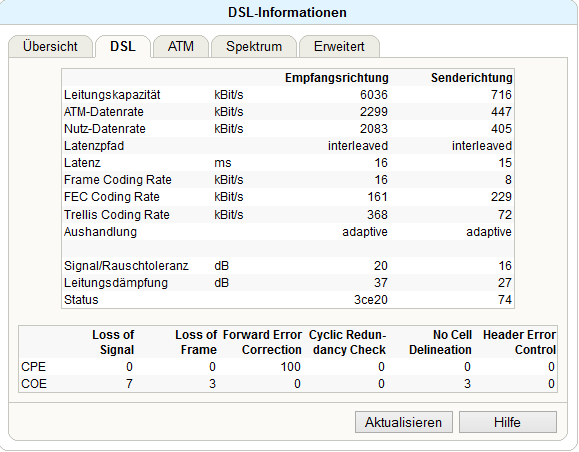Click the Leitungsdämpfung value 27
Viewport: 579px width, 452px height.
(x=505, y=283)
